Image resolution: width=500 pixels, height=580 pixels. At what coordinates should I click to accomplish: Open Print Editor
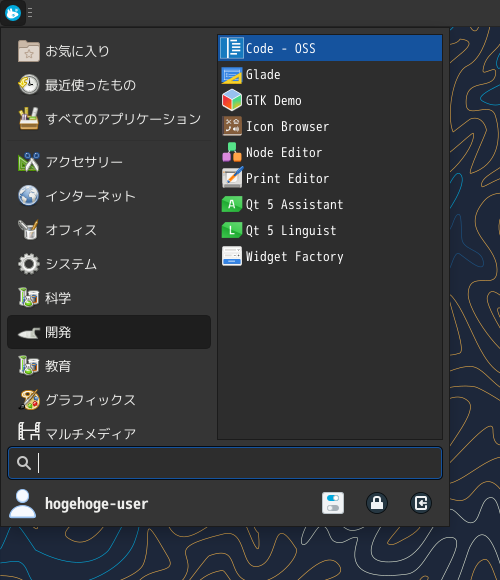click(x=330, y=178)
